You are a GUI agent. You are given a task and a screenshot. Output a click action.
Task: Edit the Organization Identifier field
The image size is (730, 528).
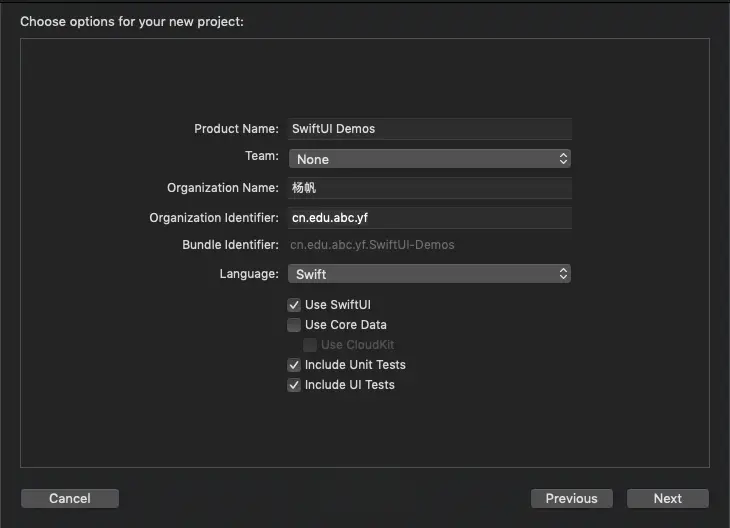point(429,217)
